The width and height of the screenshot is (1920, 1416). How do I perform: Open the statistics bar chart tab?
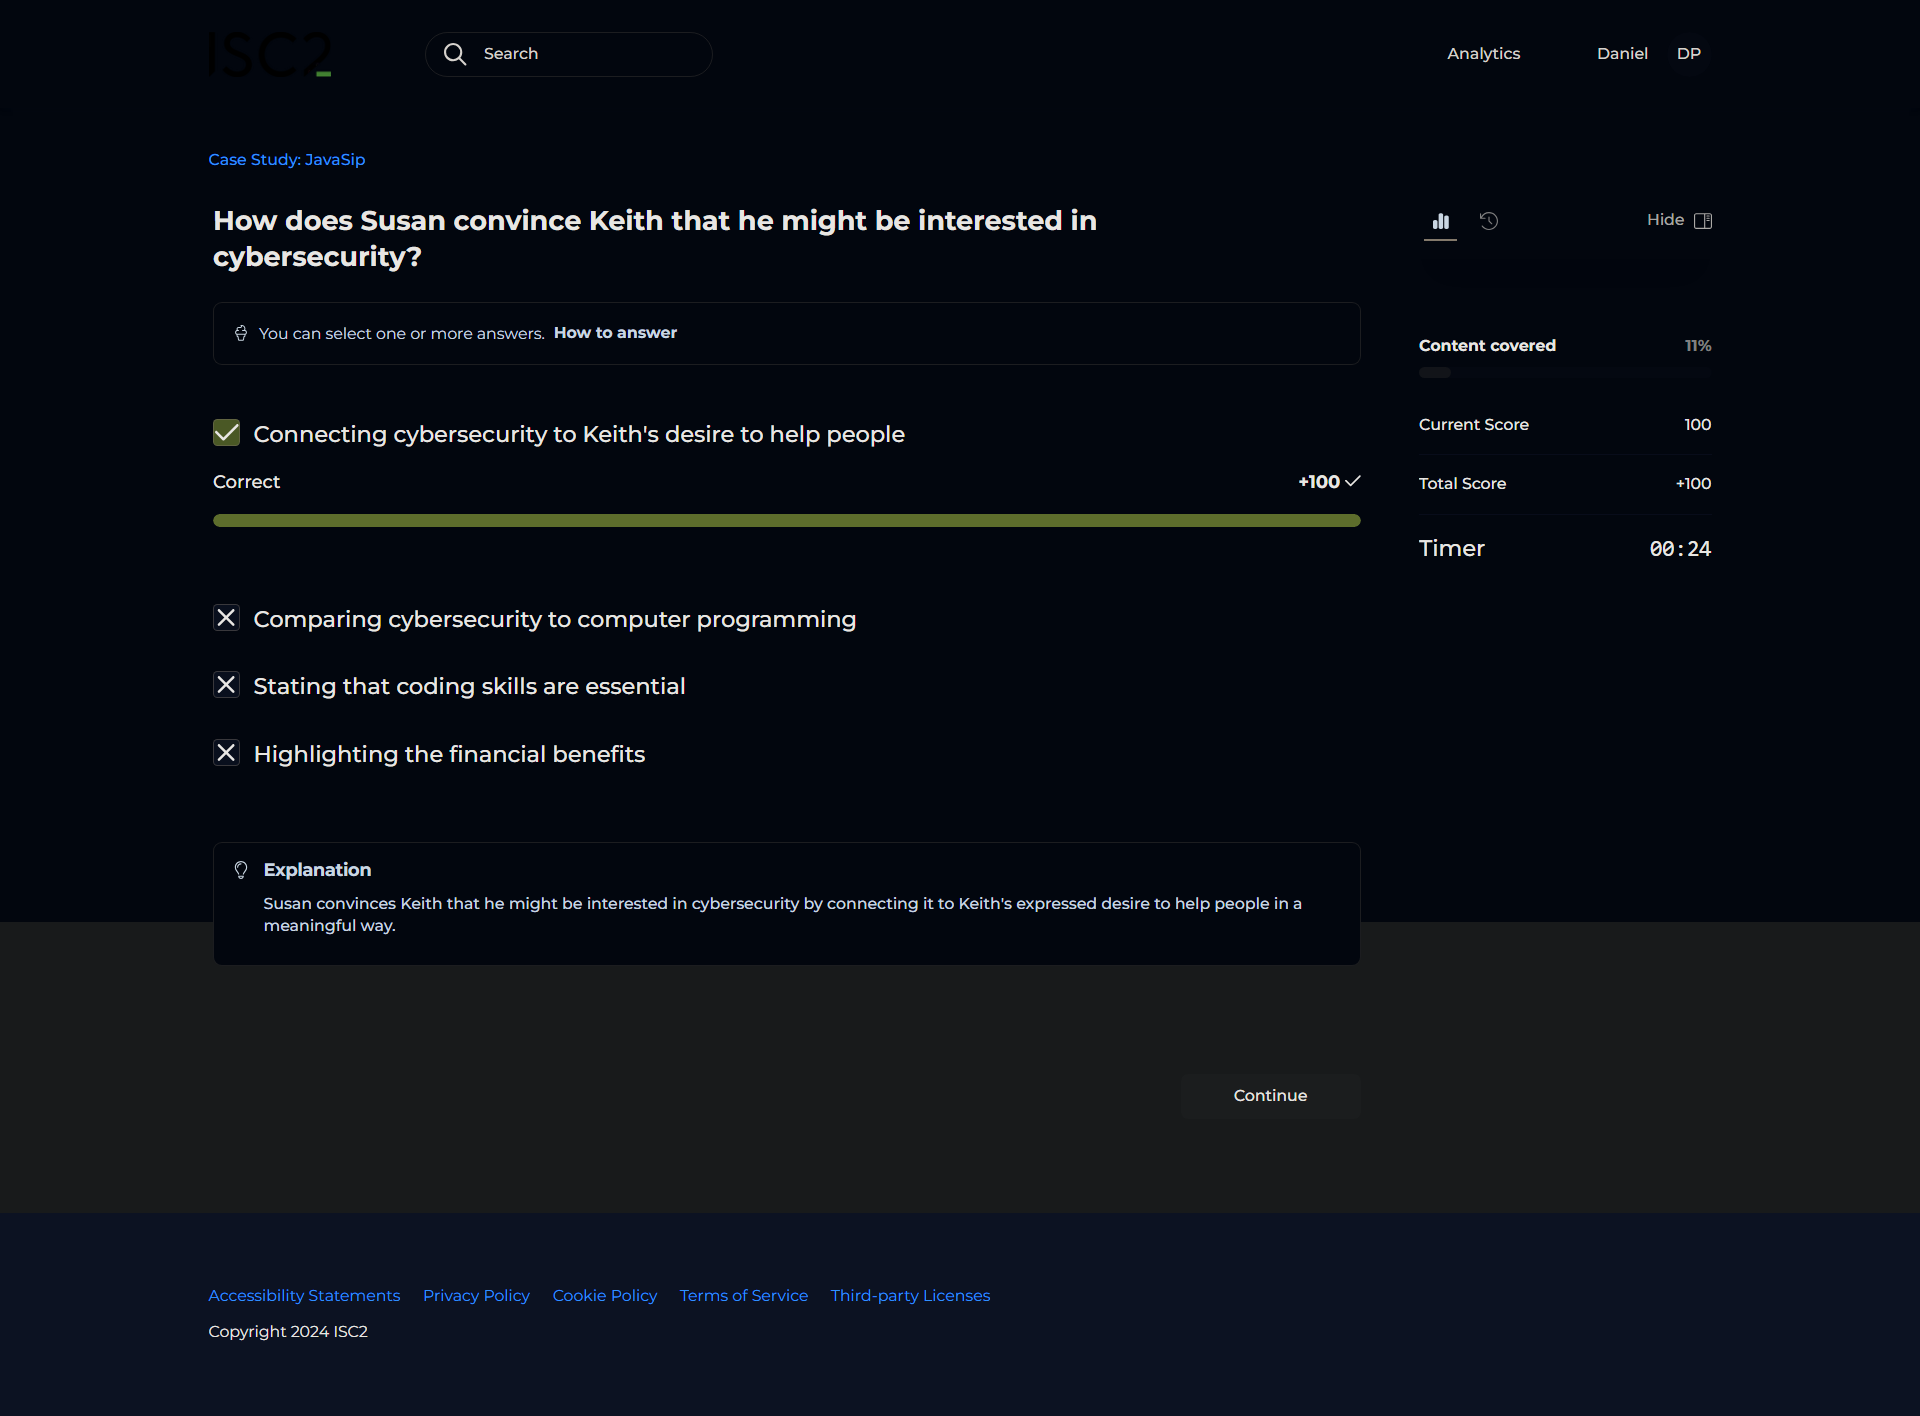(1440, 221)
